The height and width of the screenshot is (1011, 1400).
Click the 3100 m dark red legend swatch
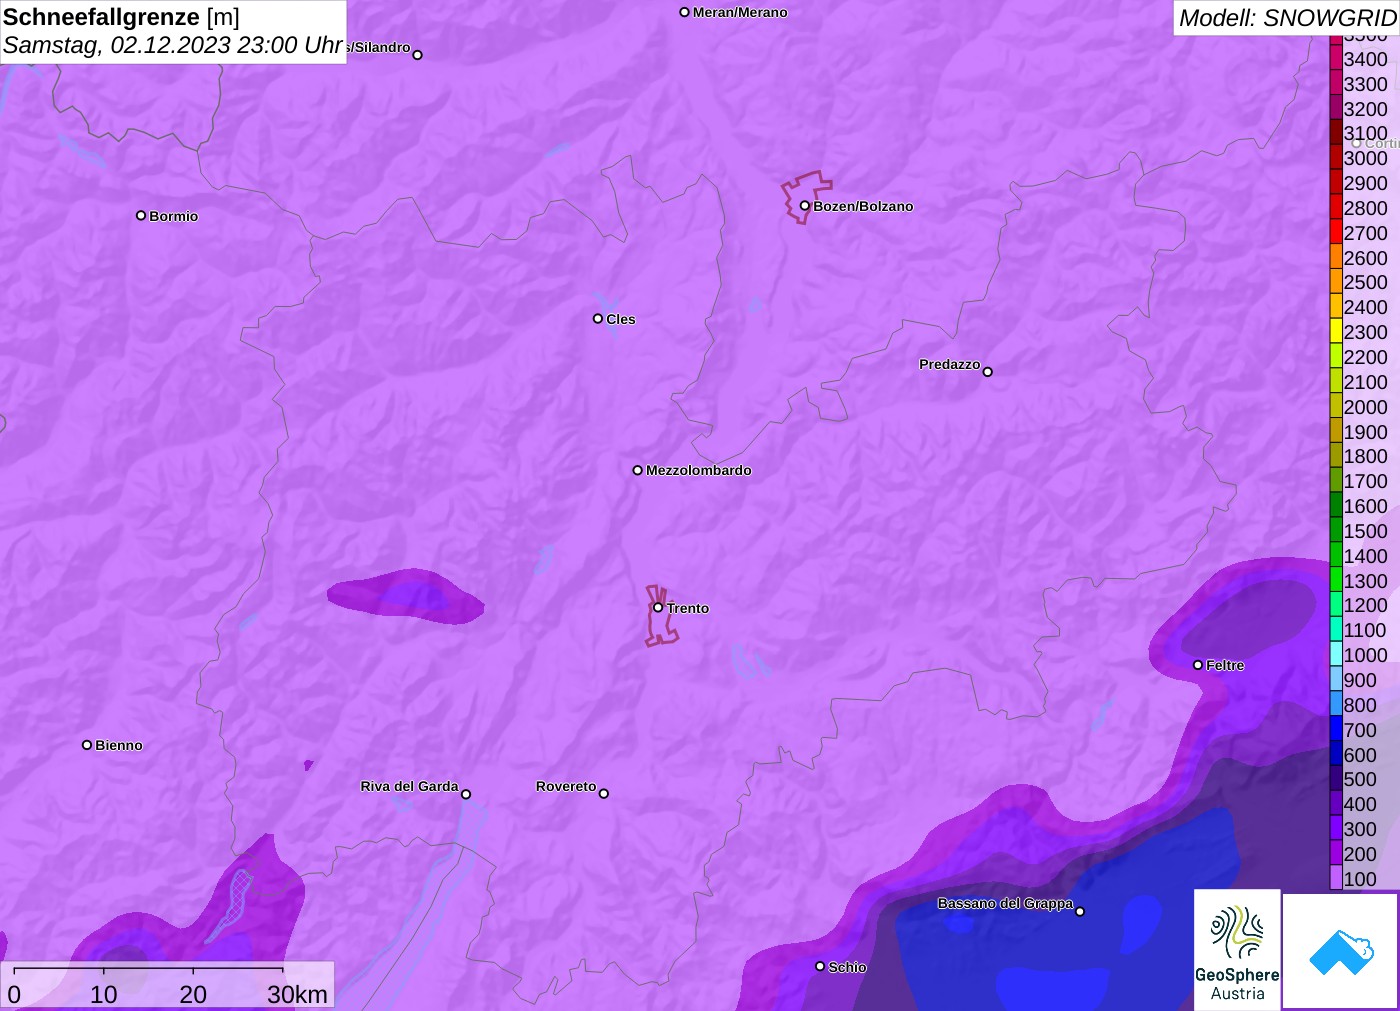click(x=1336, y=132)
